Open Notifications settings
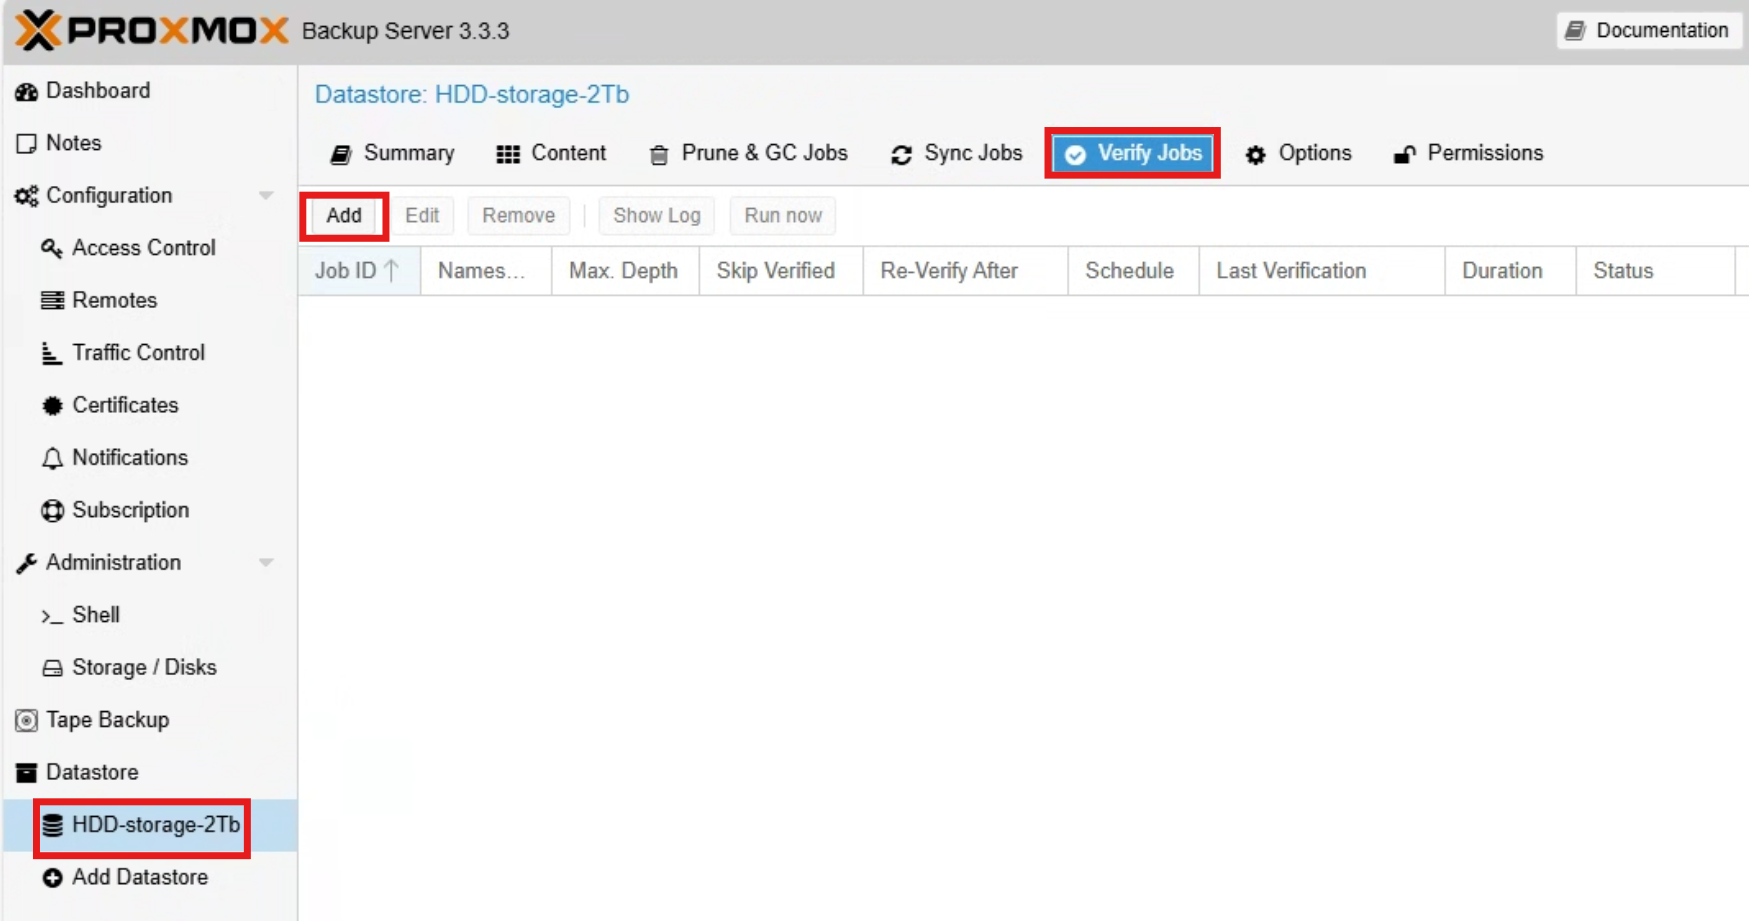 pyautogui.click(x=150, y=458)
